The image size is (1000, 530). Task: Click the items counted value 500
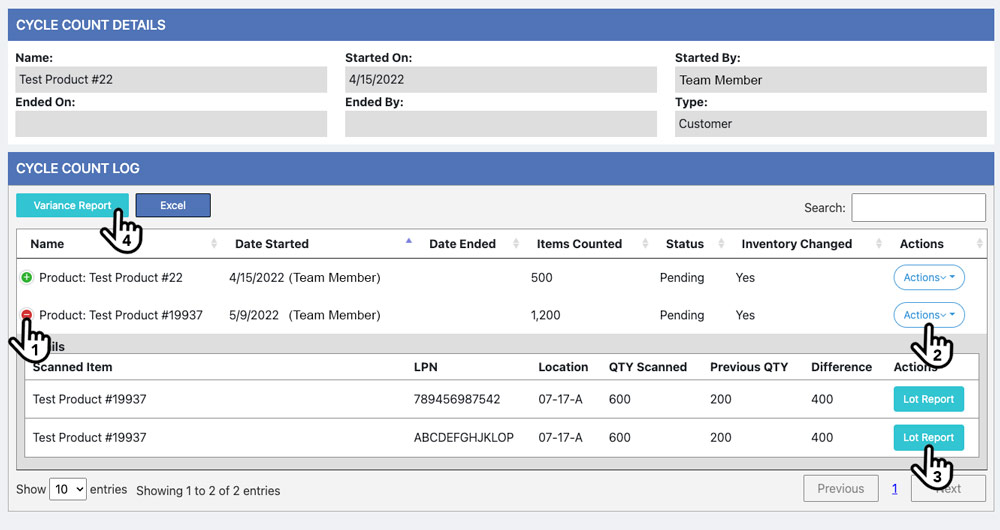coord(541,277)
